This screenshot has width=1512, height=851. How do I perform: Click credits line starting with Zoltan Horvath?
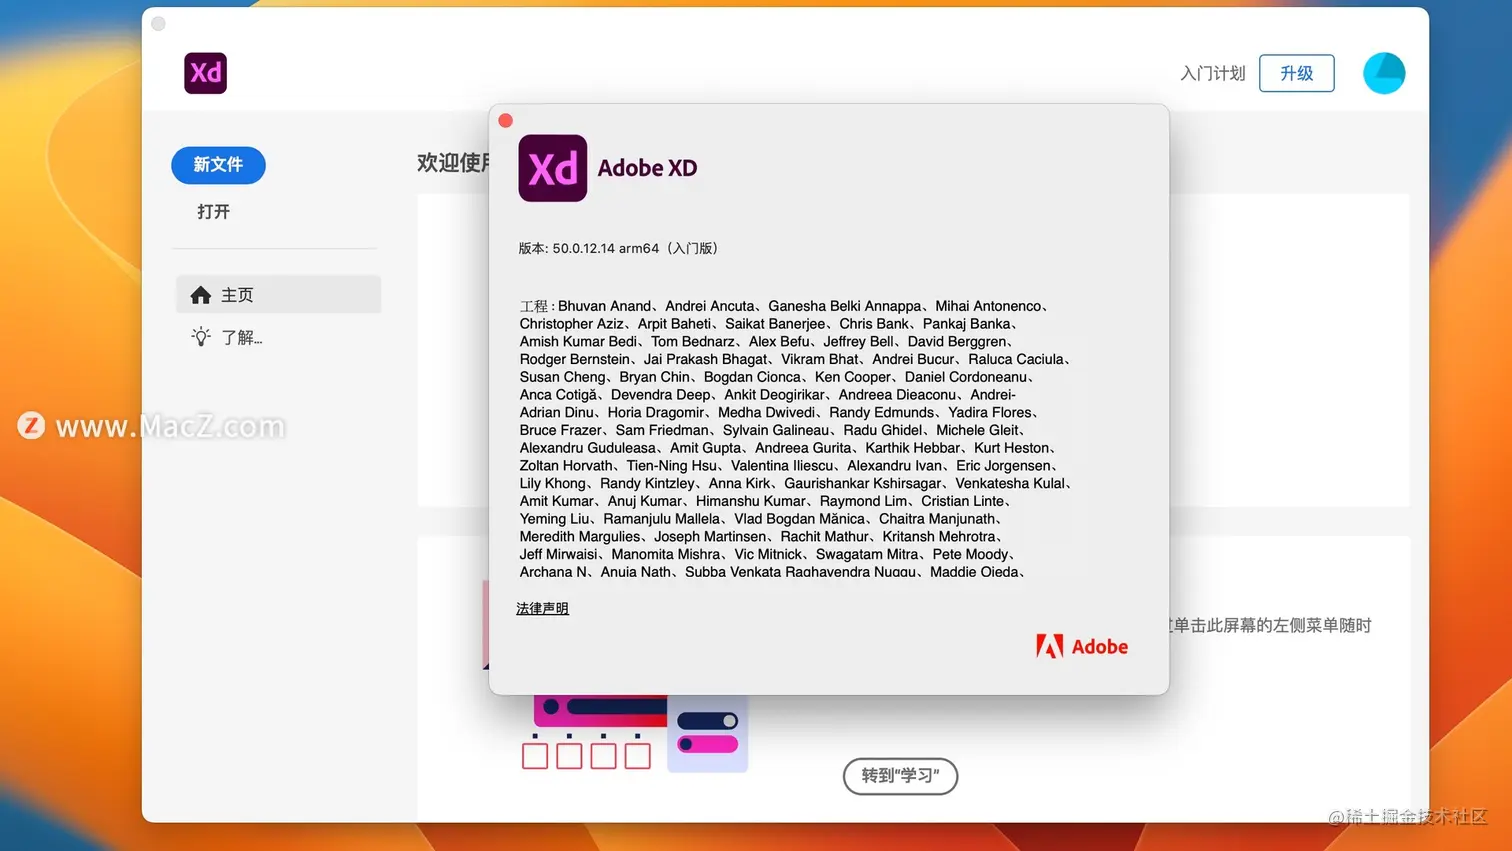789,465
